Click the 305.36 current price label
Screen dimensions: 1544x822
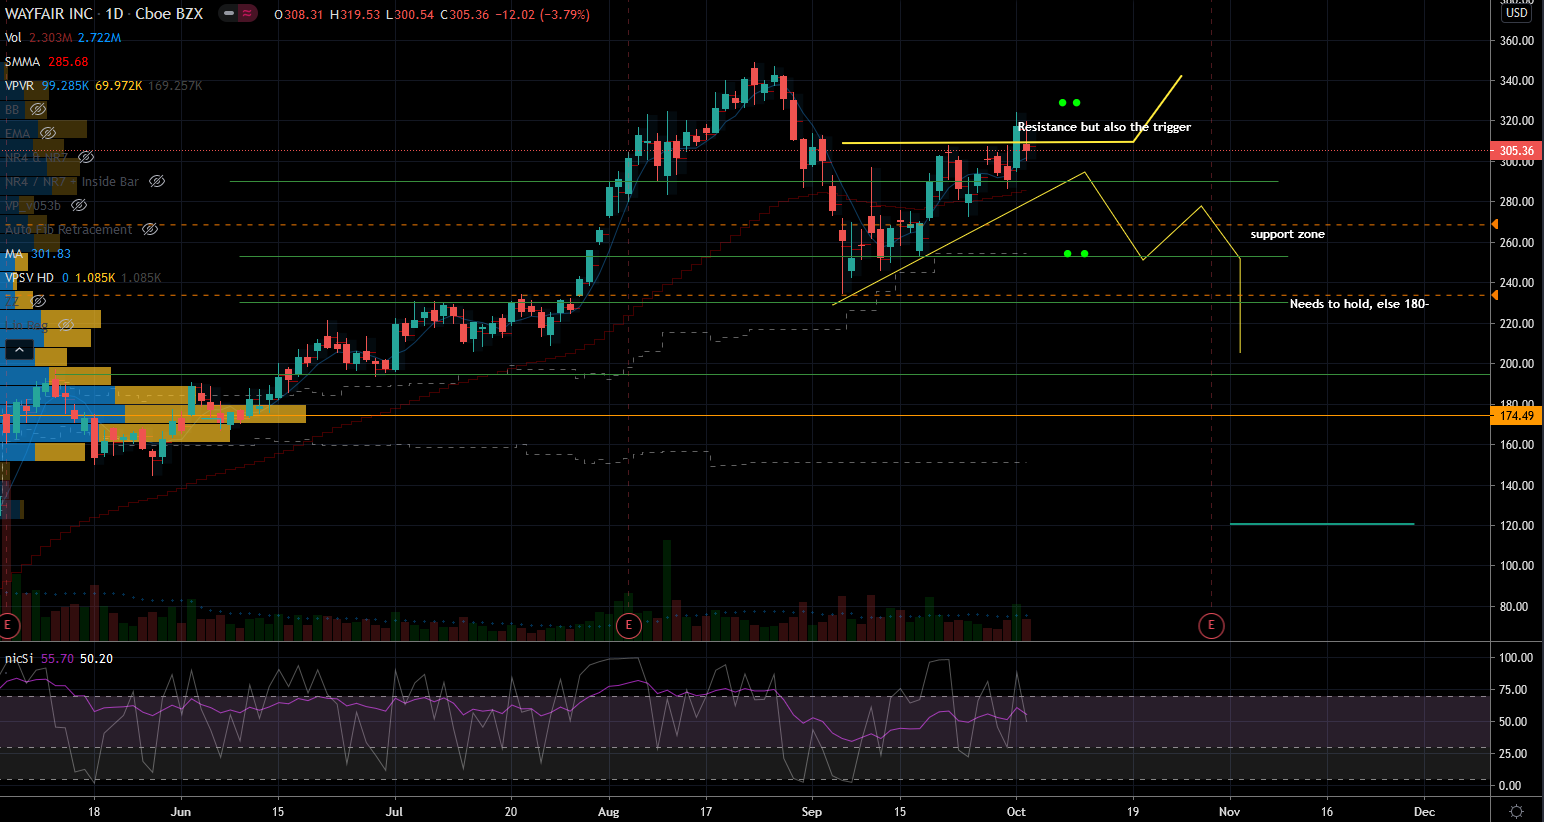click(1516, 151)
